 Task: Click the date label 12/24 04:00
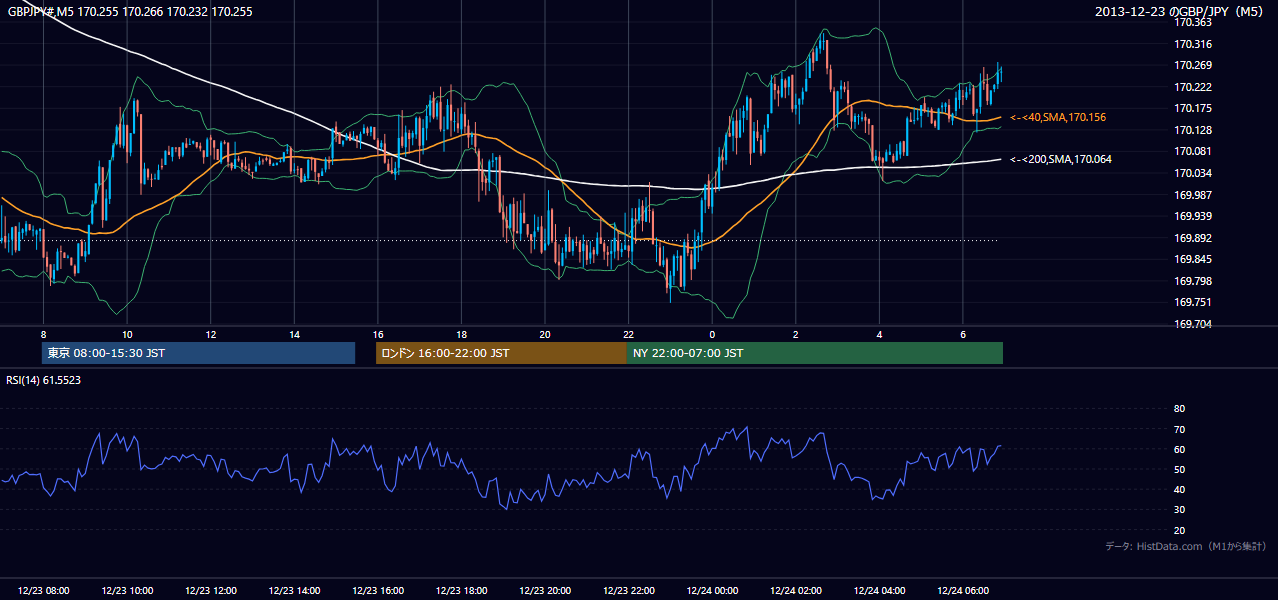(879, 591)
